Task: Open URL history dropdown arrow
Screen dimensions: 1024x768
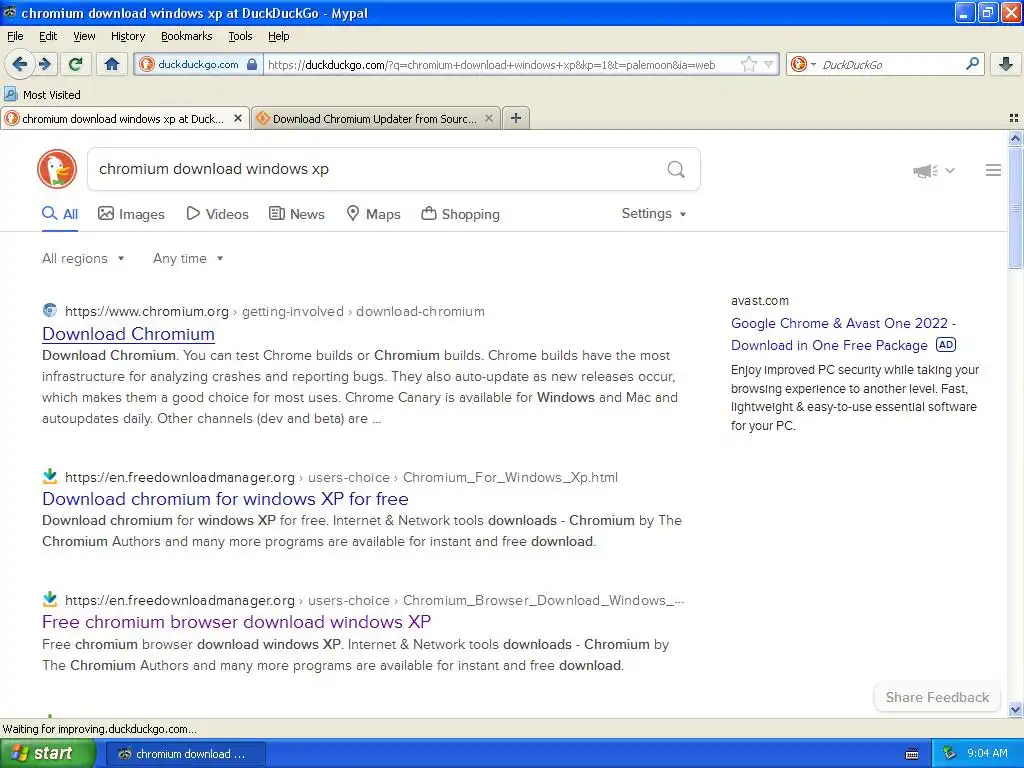Action: pos(768,64)
